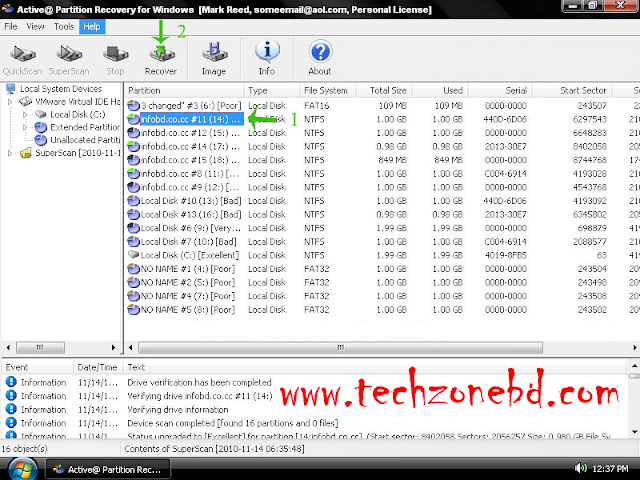Click the VMware Virtual IDE drive icon

pyautogui.click(x=25, y=101)
